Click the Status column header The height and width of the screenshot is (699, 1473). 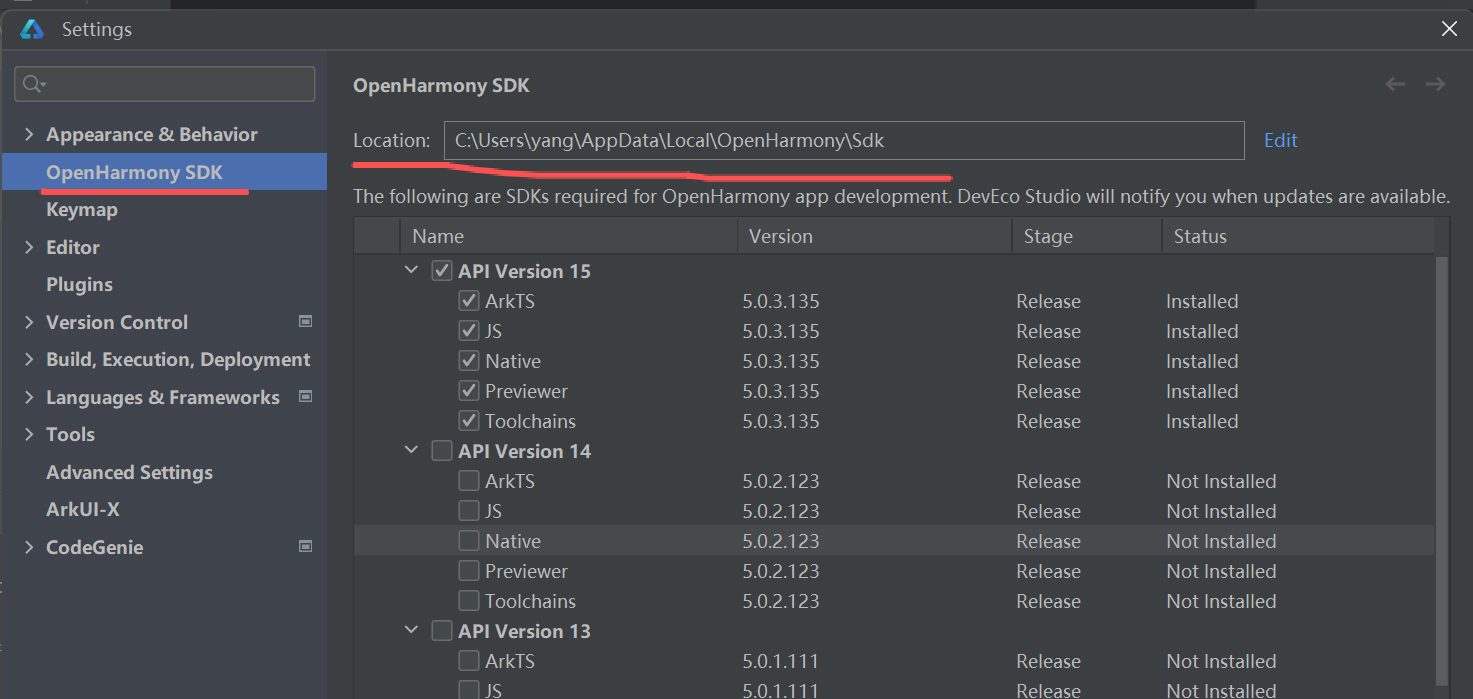(x=1297, y=237)
